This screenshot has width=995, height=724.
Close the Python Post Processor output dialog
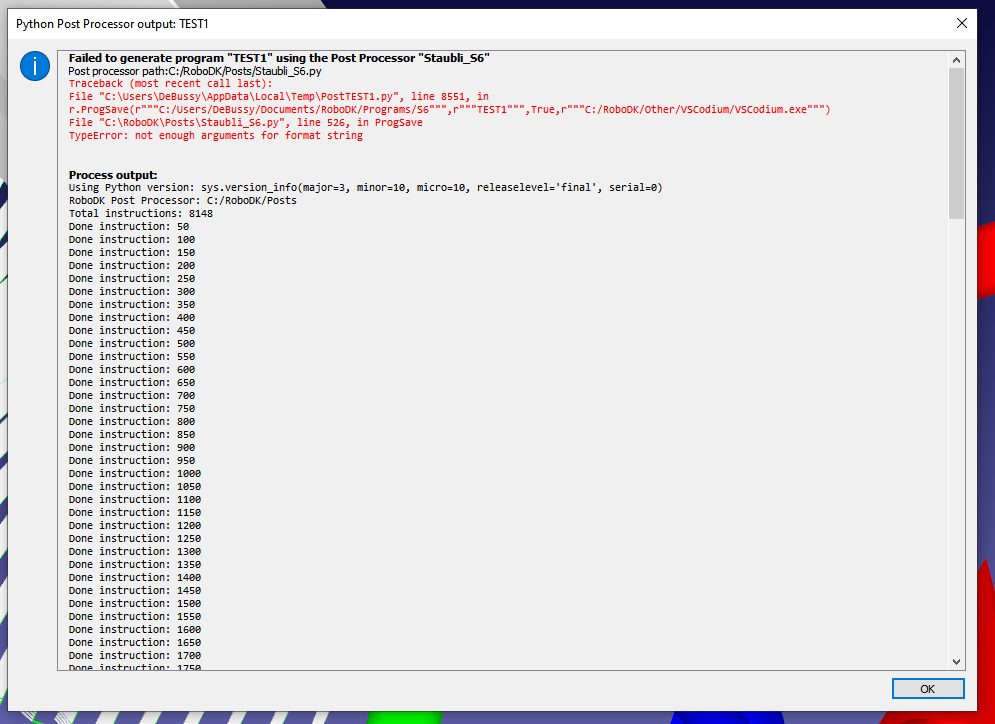coord(961,23)
